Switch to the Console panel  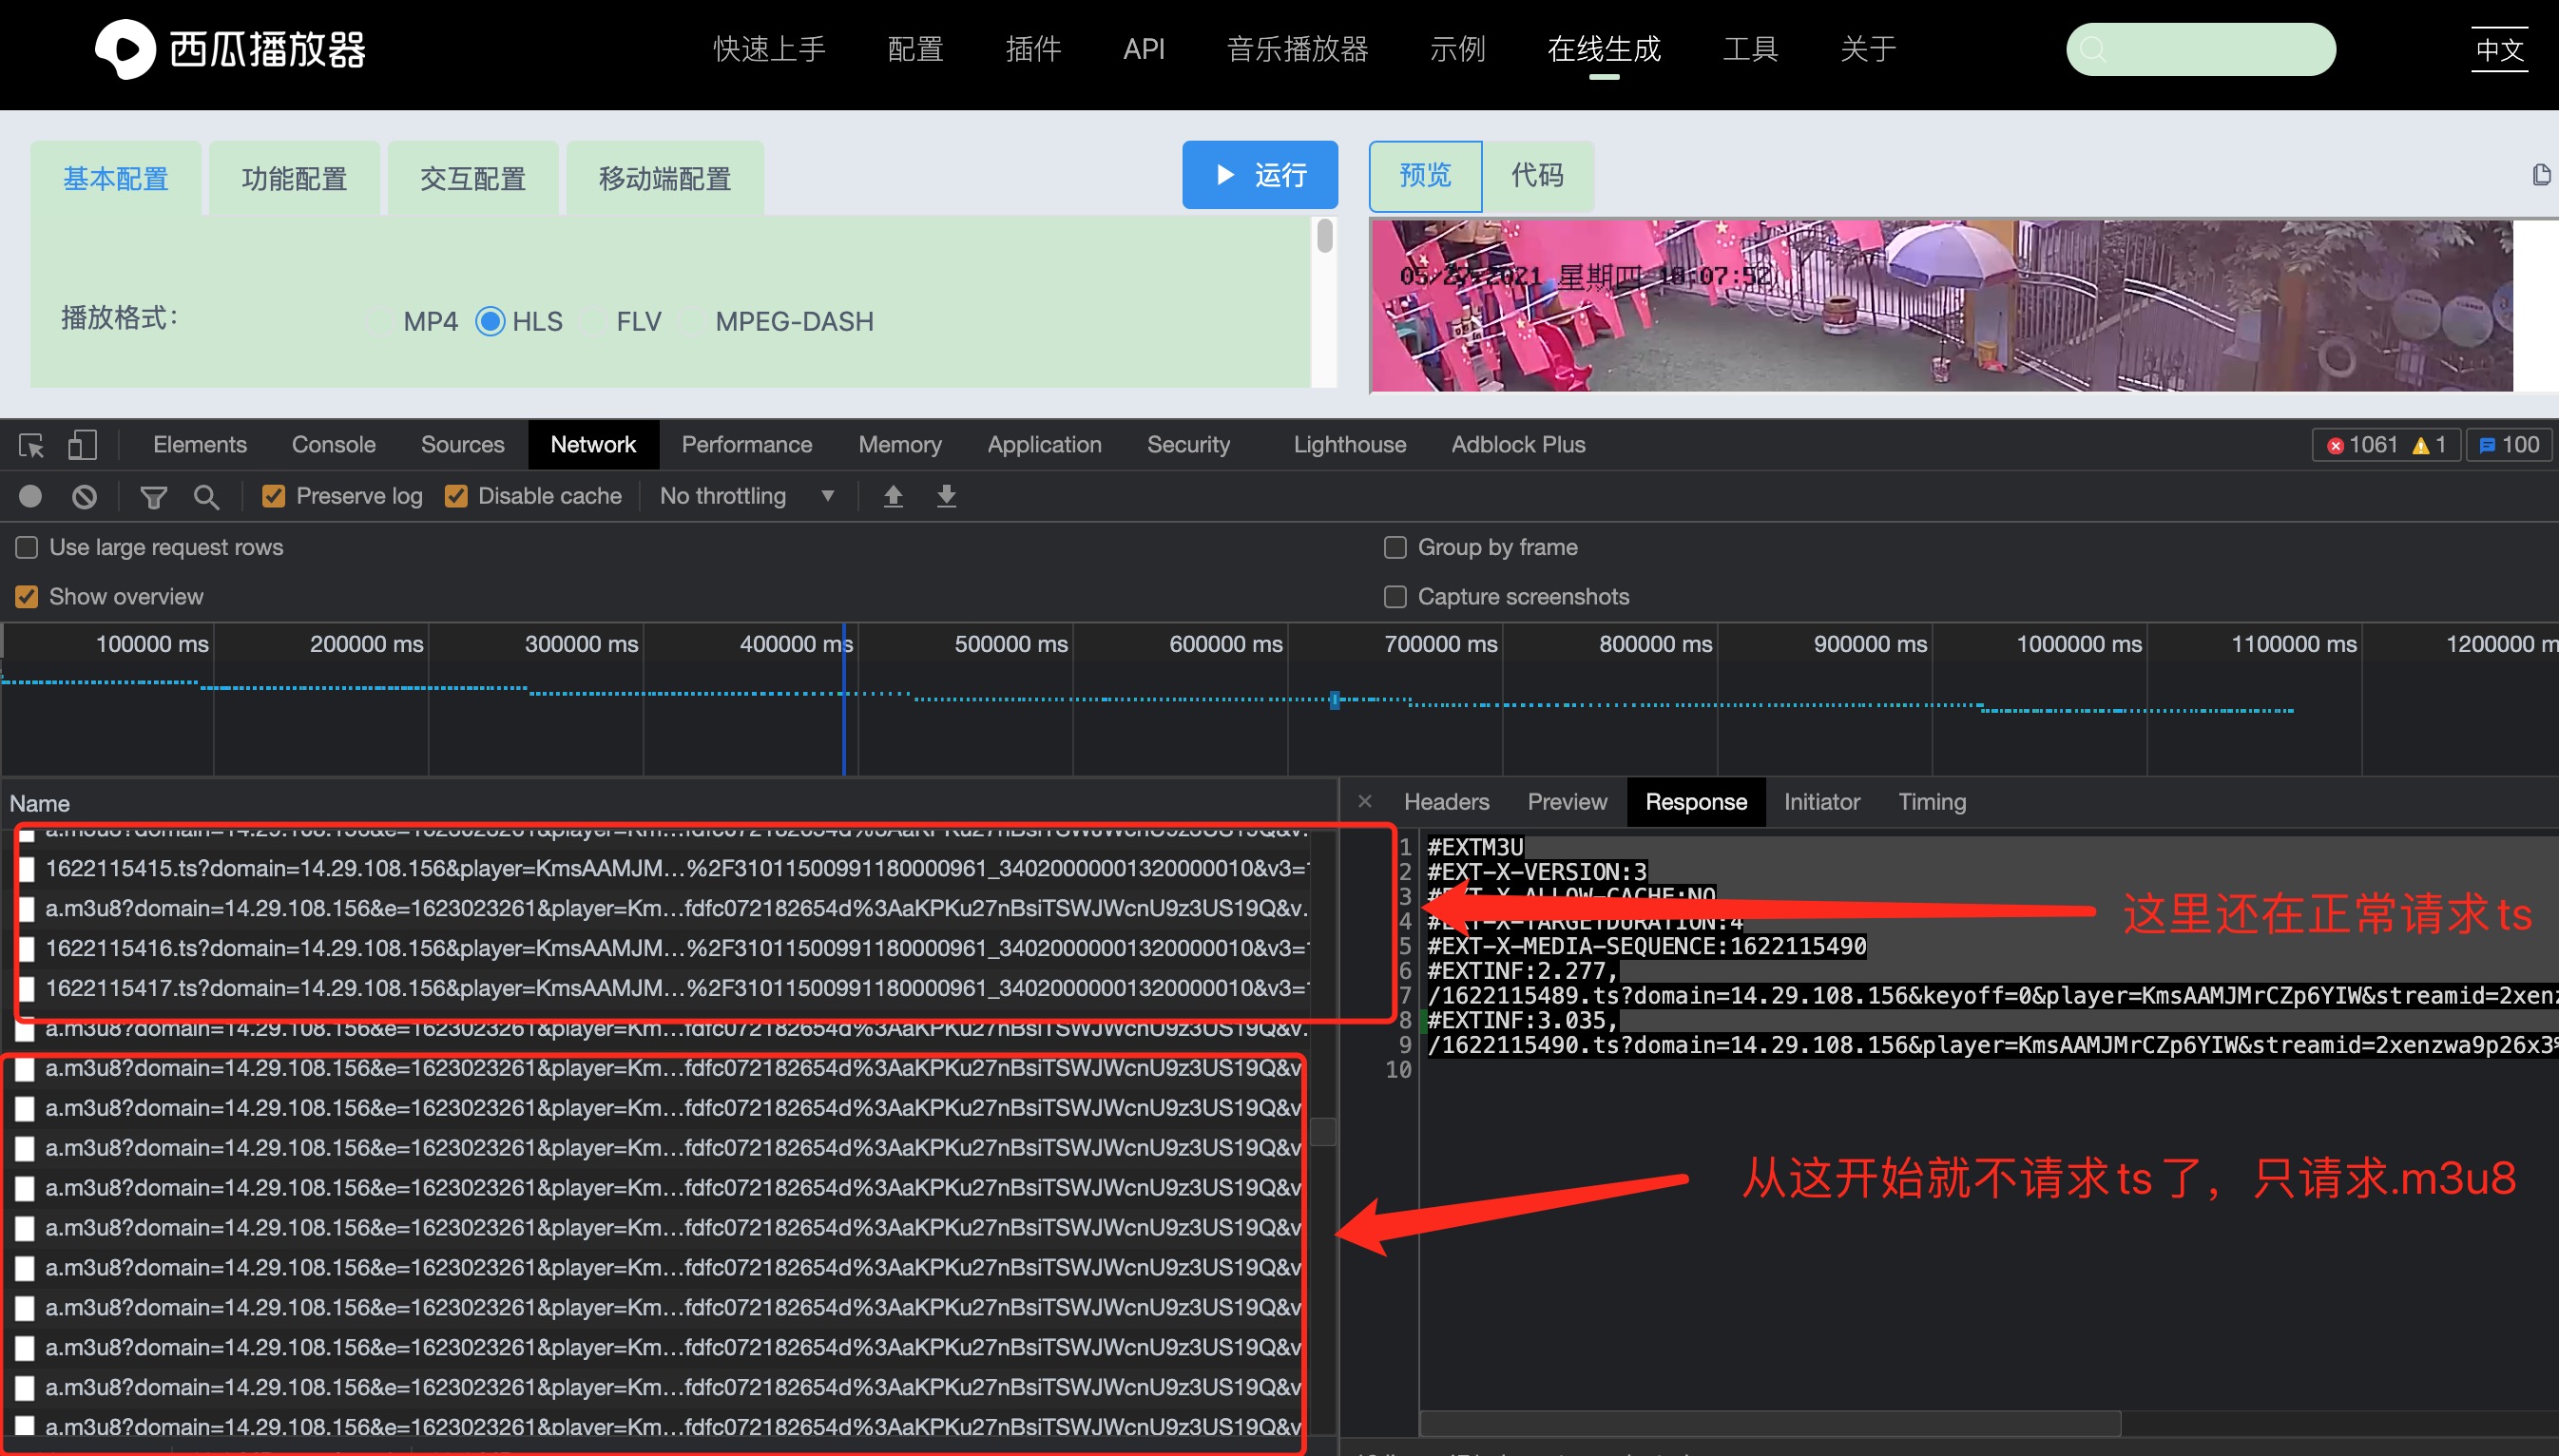[x=333, y=444]
